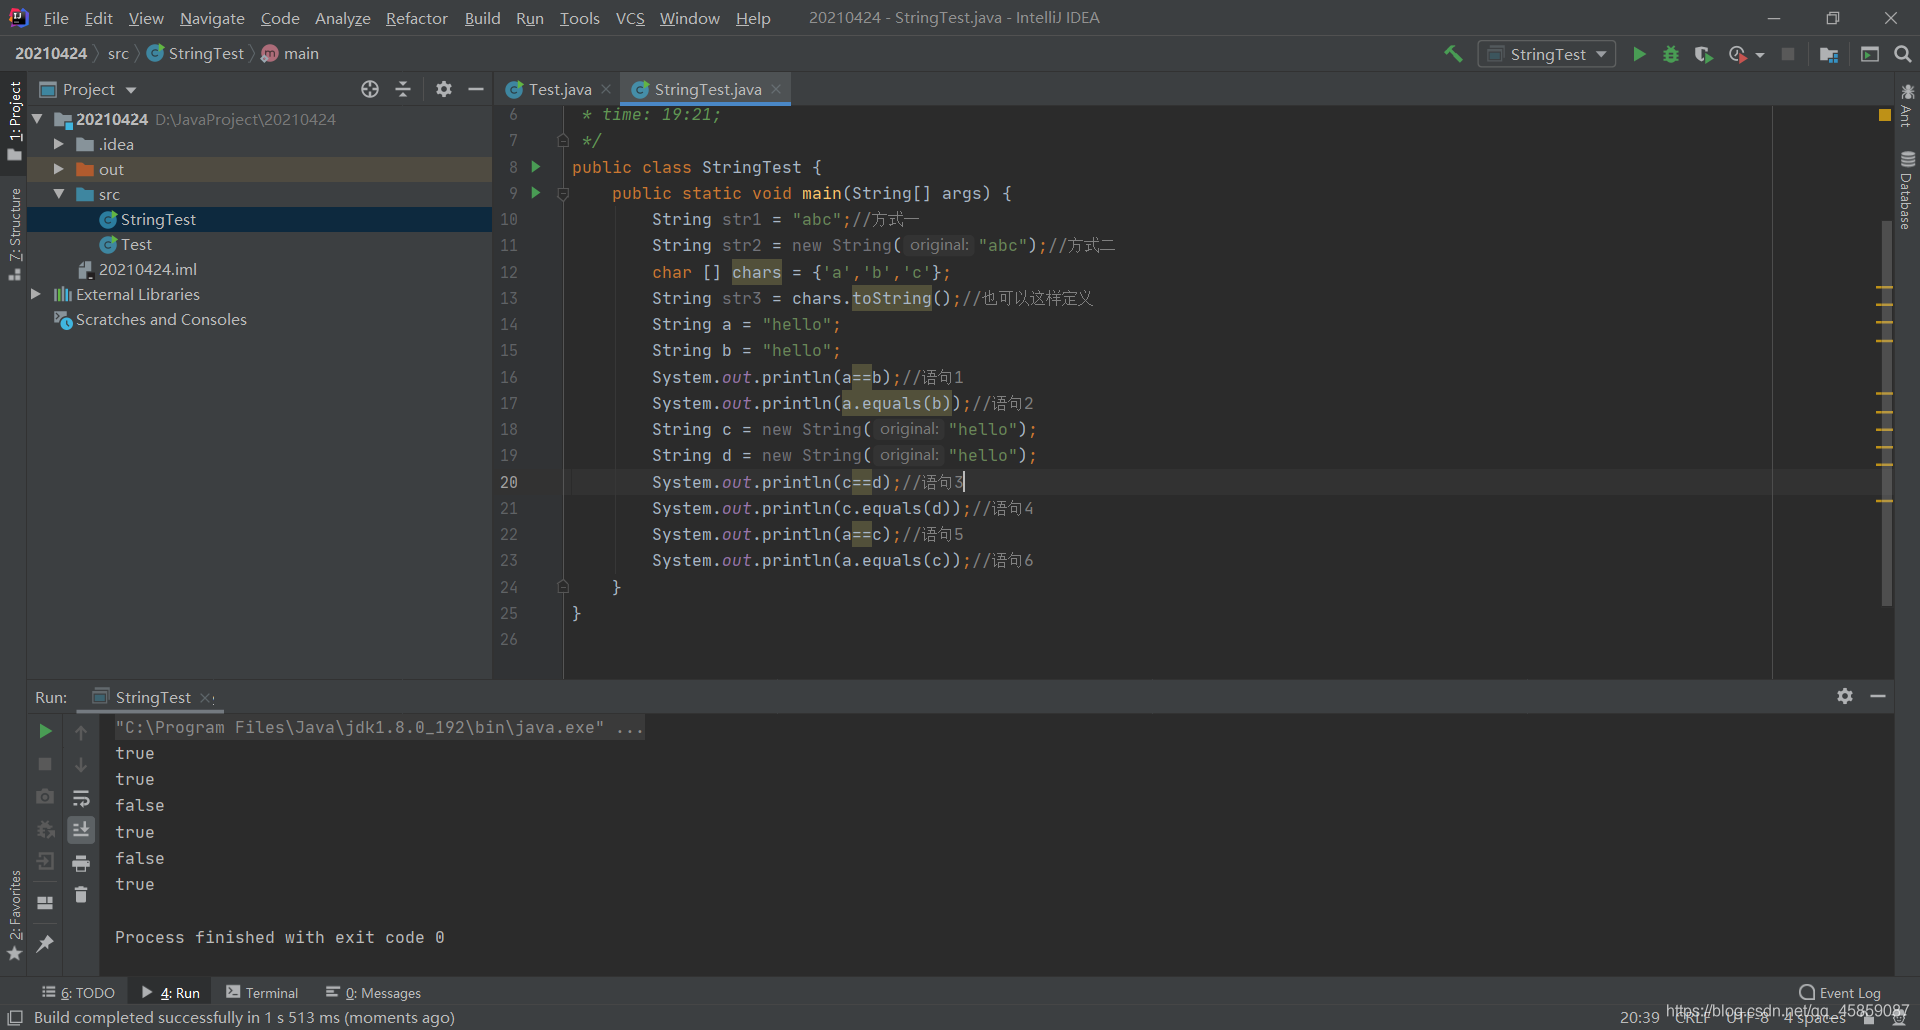Expand the out folder
Image resolution: width=1920 pixels, height=1030 pixels.
[58, 169]
